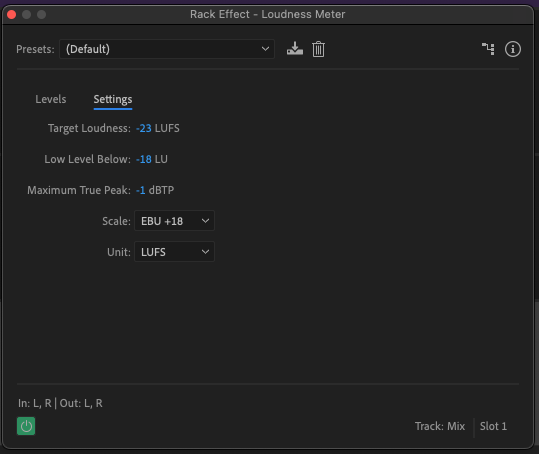Click the Track: Mix label
Image resolution: width=539 pixels, height=454 pixels.
440,426
